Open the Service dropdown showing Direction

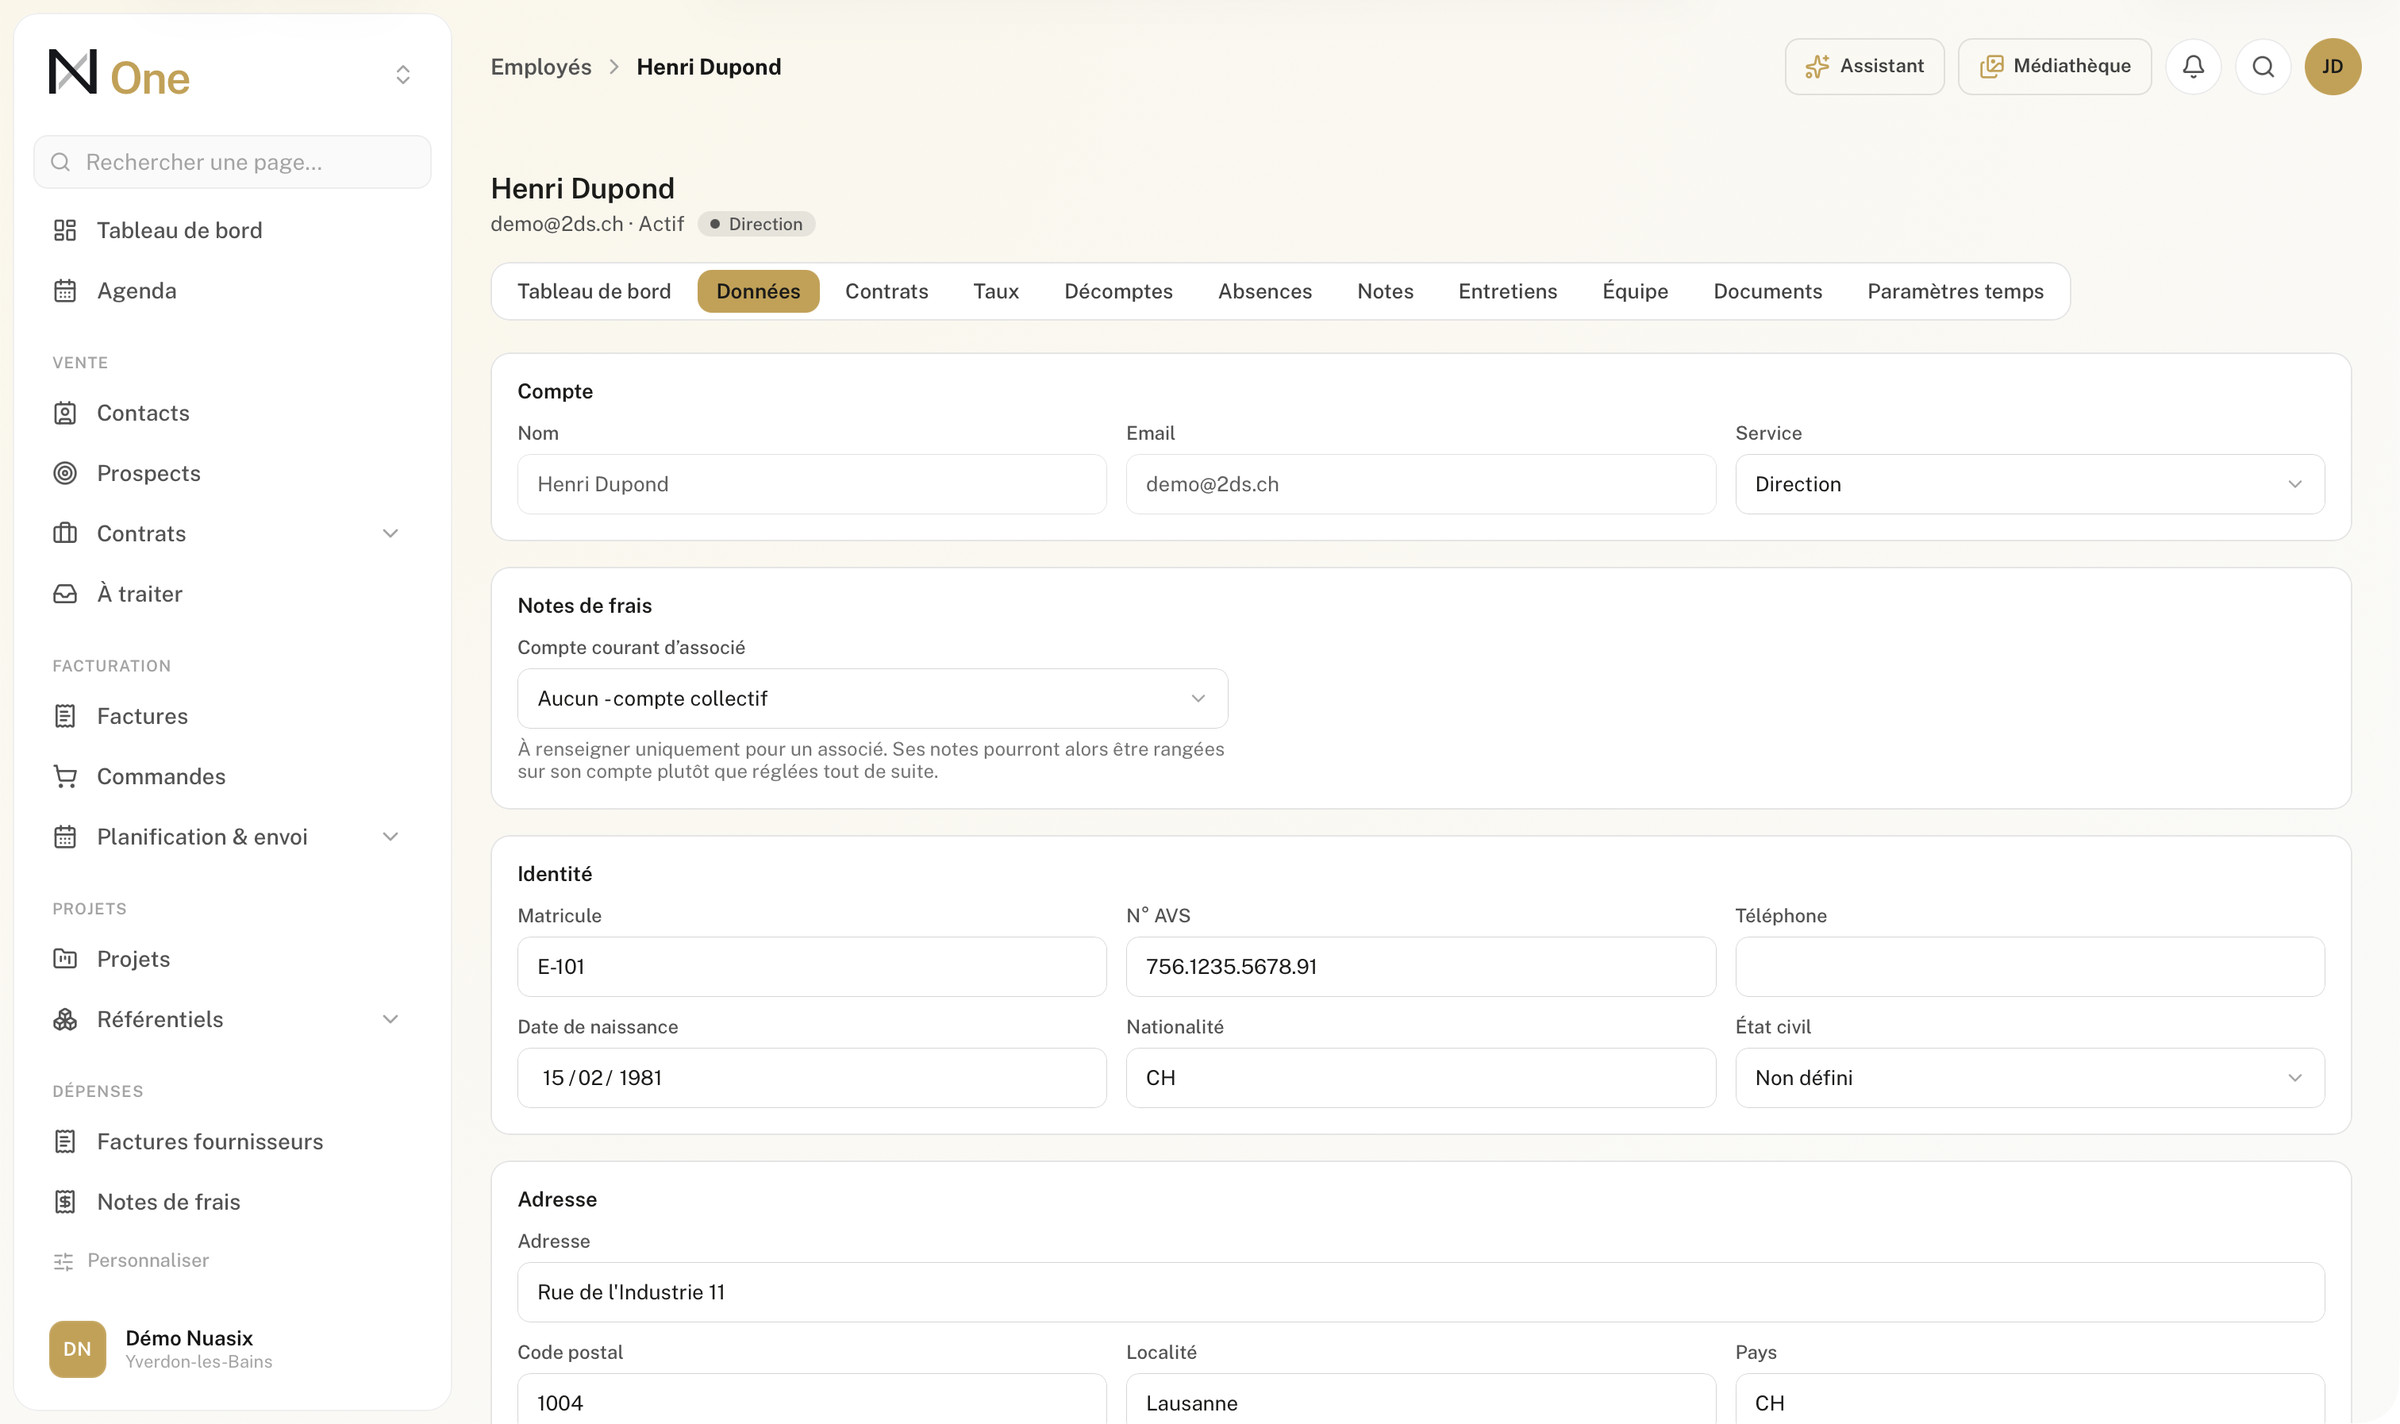pyautogui.click(x=2029, y=484)
